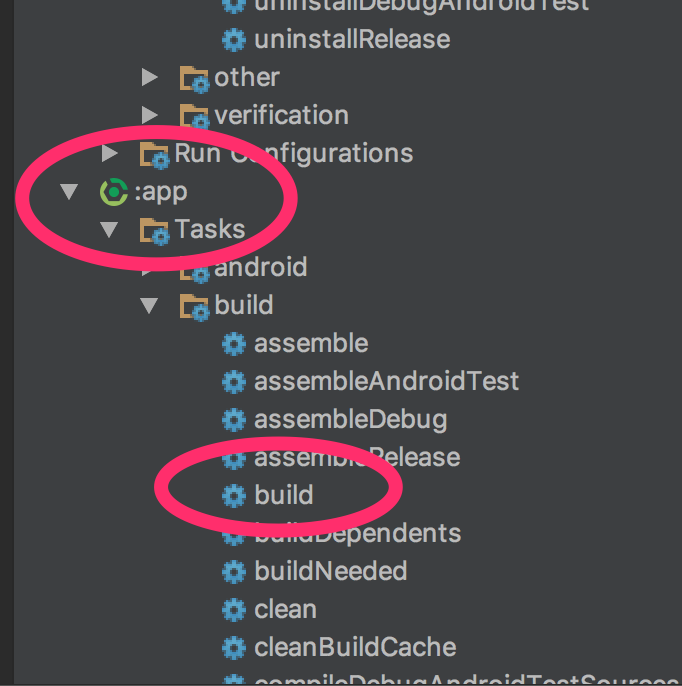Viewport: 682px width, 686px height.
Task: Click the build folder icon under Tasks
Action: click(194, 306)
